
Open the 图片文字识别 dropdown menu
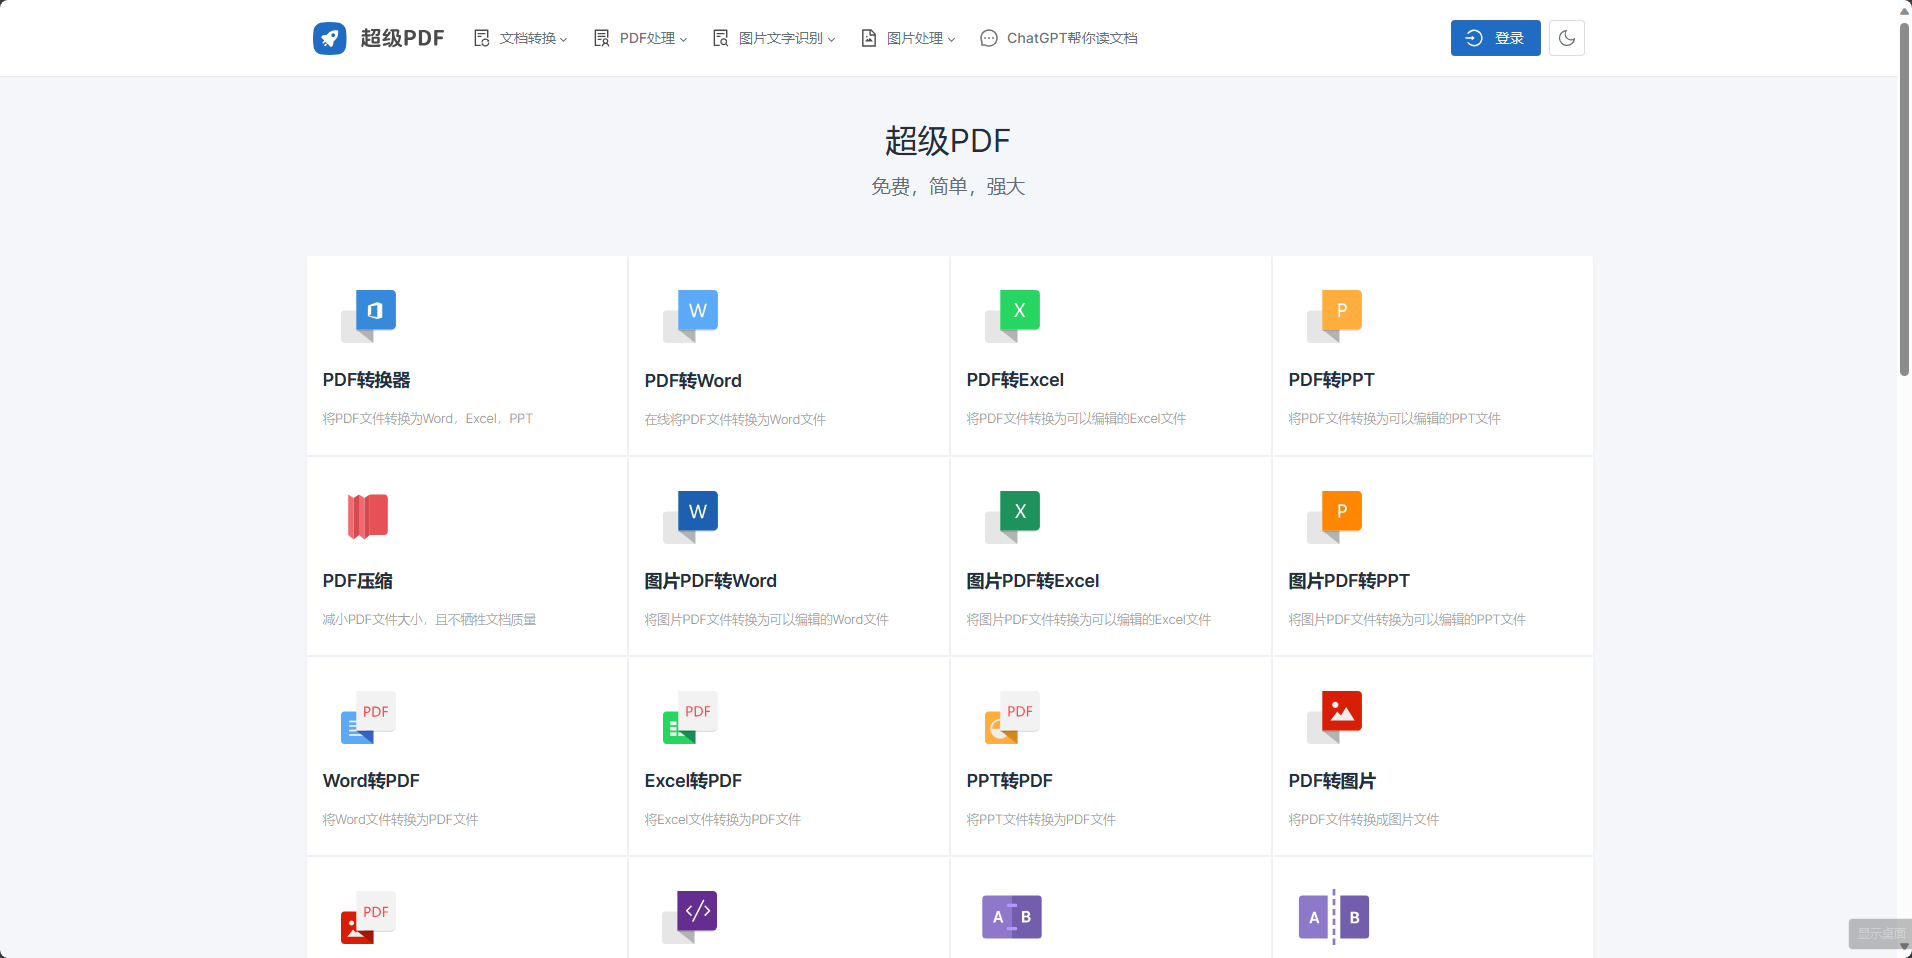pyautogui.click(x=774, y=38)
